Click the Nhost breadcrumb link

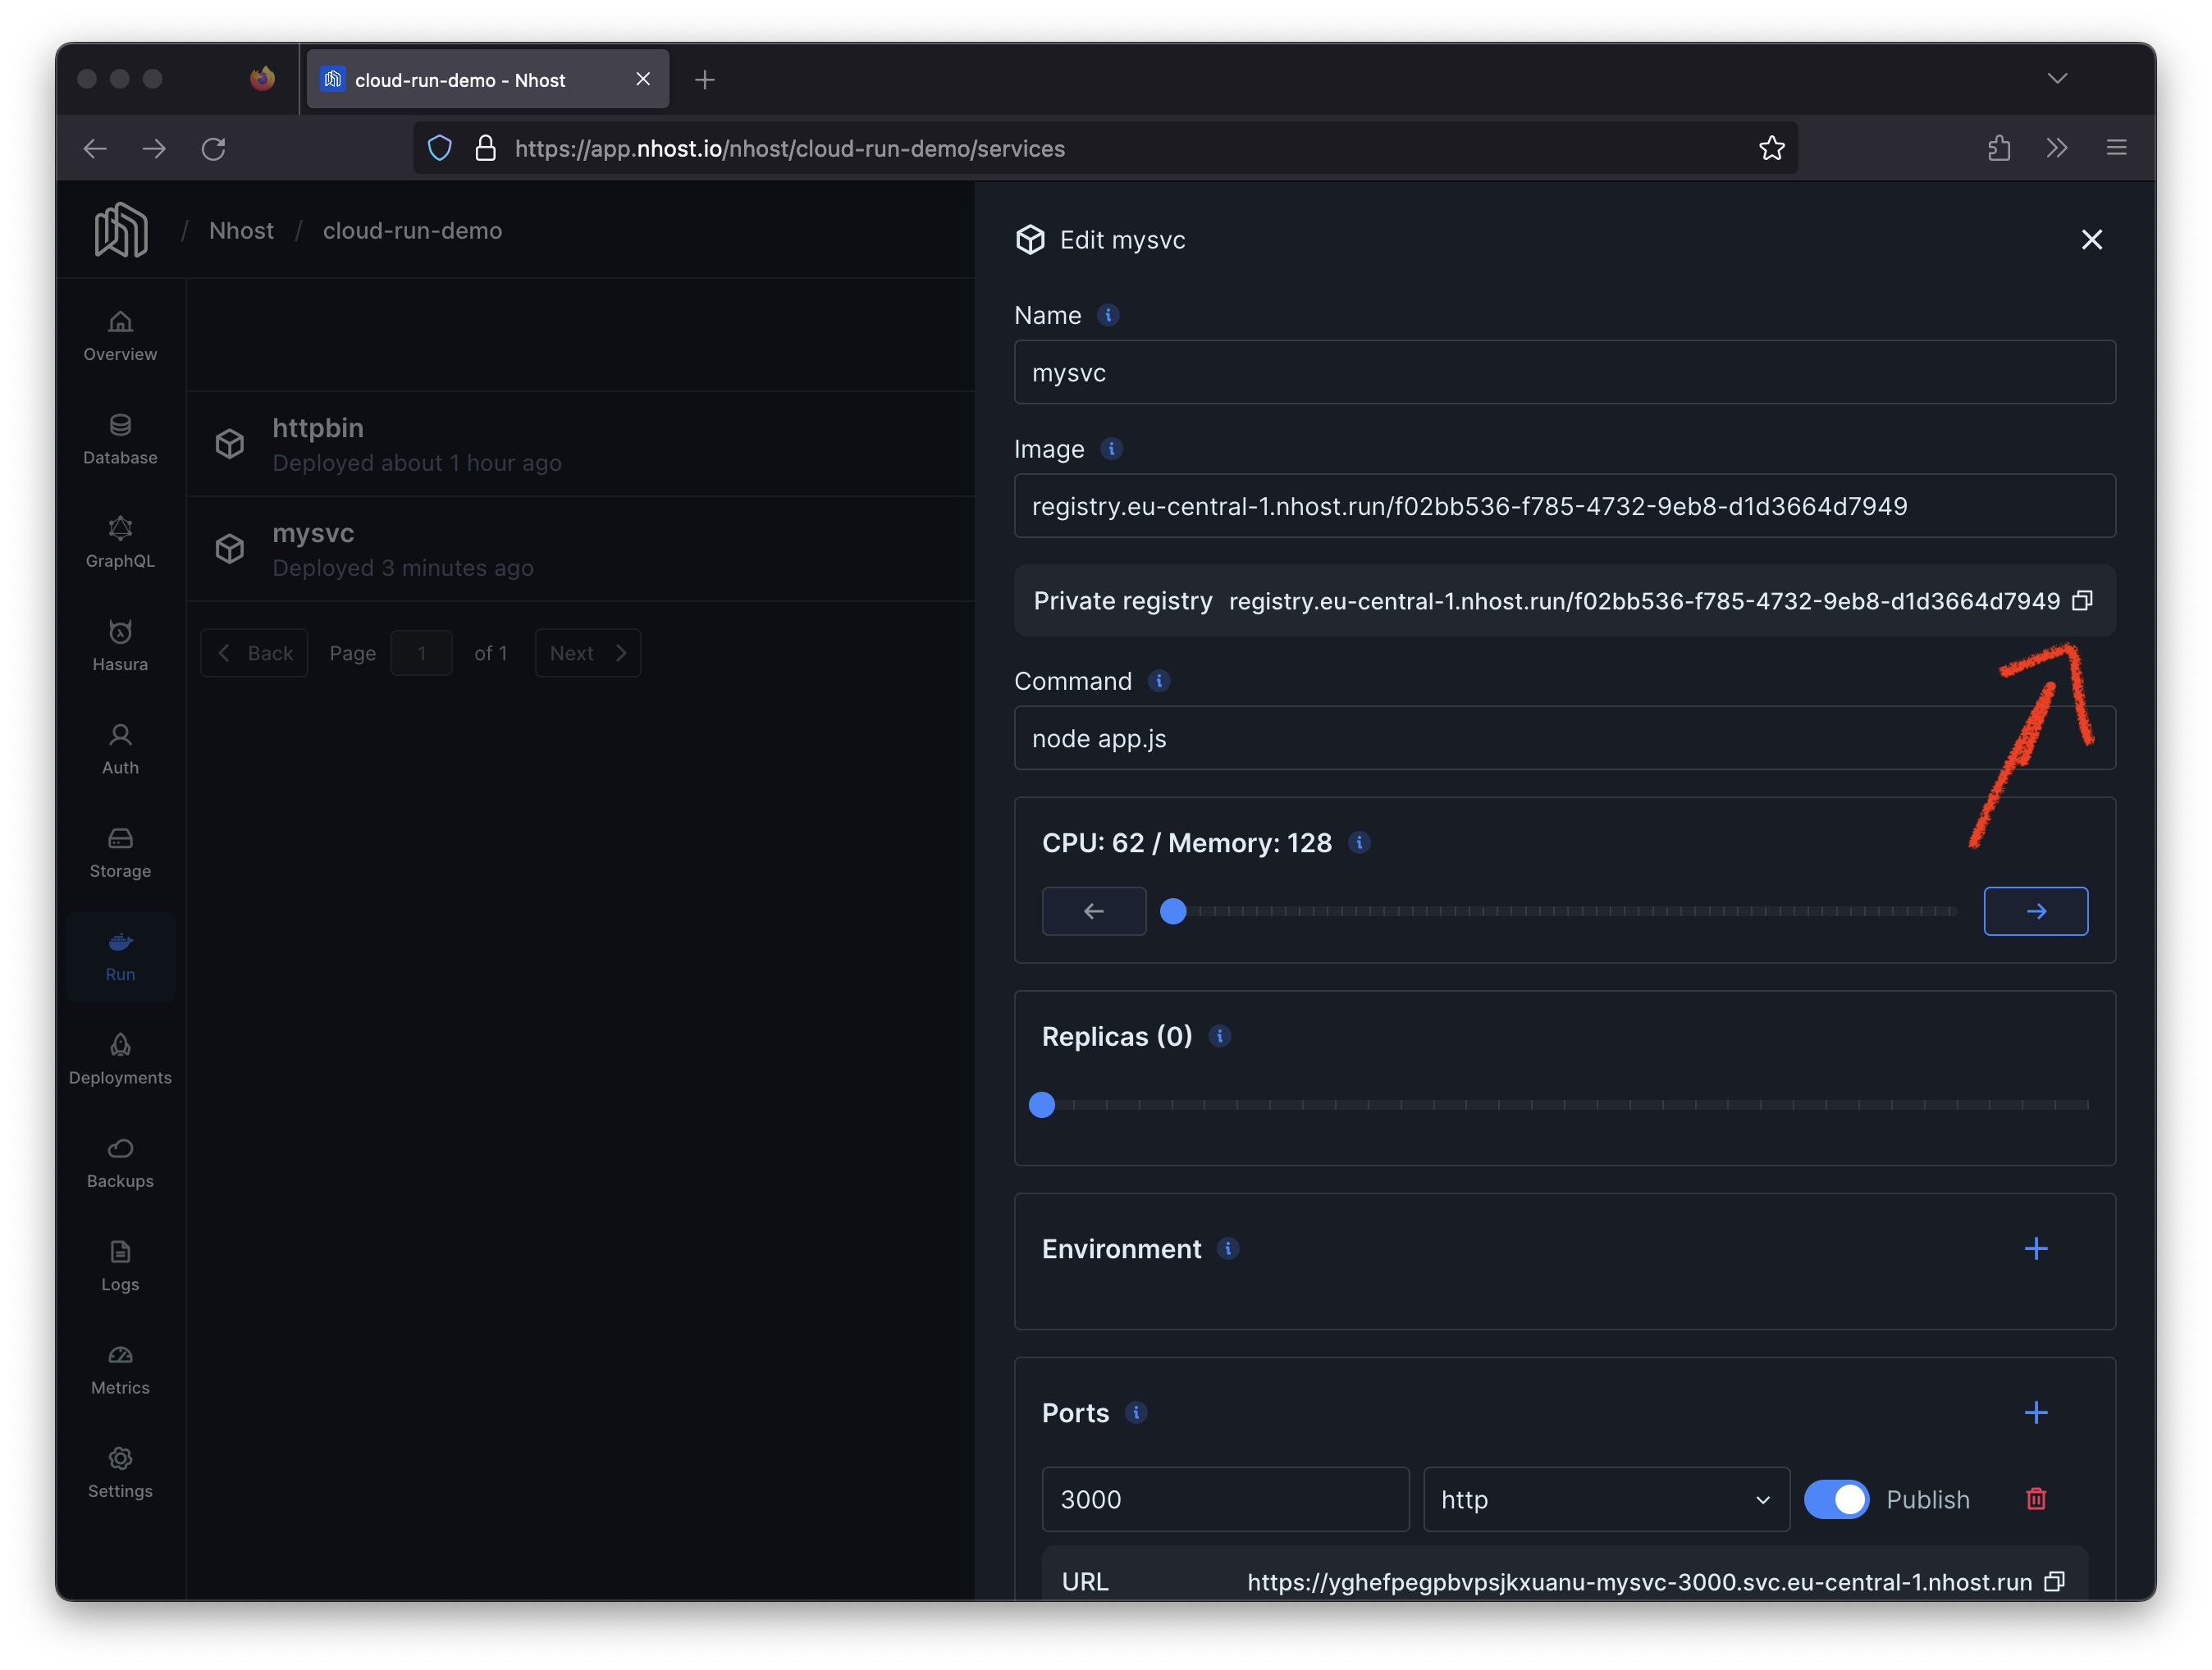point(241,231)
